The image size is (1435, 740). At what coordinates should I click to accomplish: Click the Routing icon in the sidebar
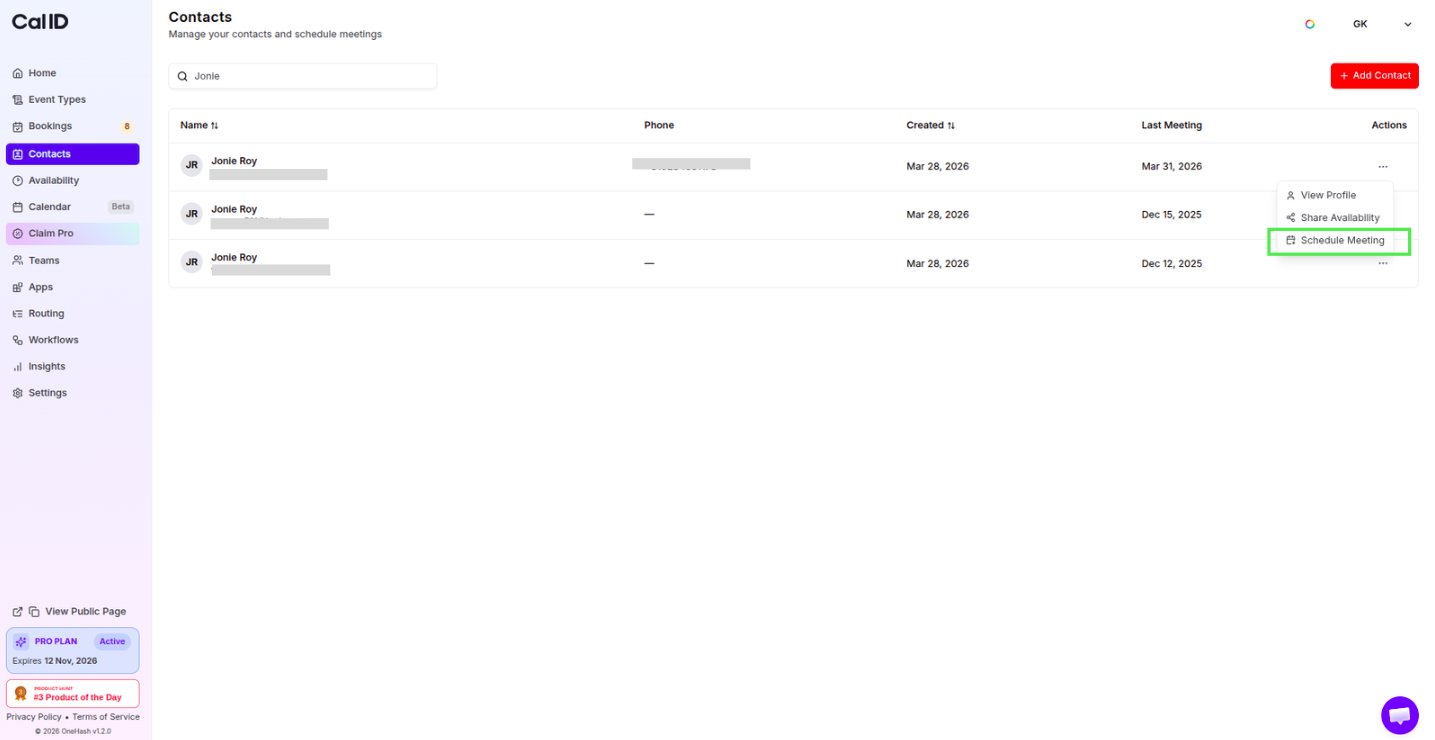coord(18,314)
